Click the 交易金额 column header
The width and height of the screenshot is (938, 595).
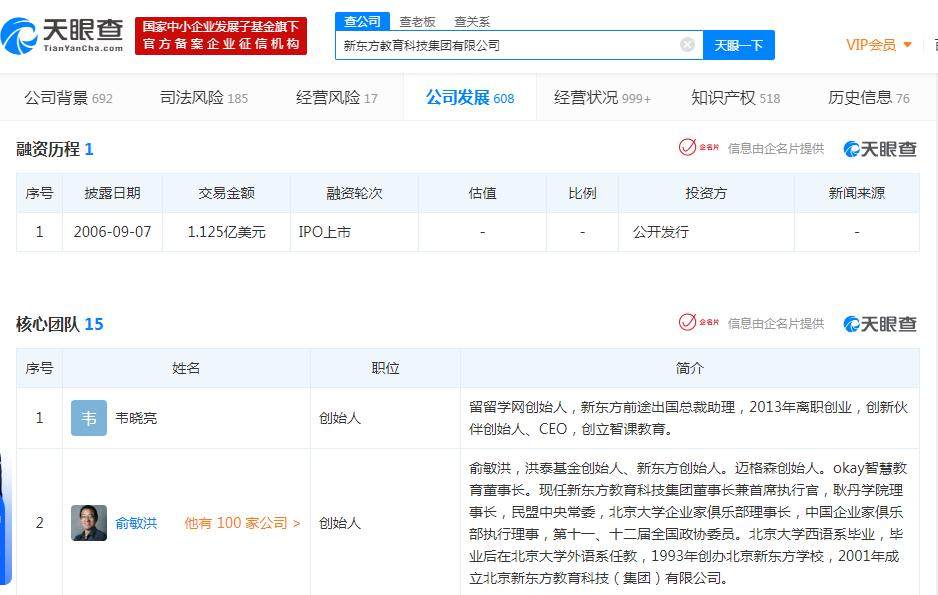(227, 193)
